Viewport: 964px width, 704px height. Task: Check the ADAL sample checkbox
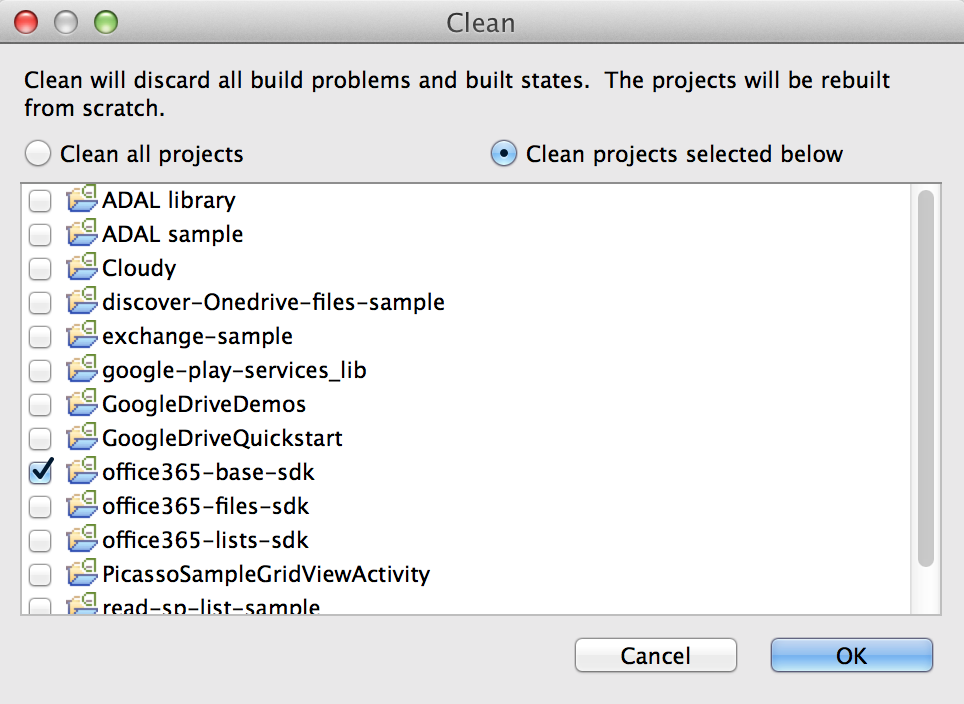(40, 235)
